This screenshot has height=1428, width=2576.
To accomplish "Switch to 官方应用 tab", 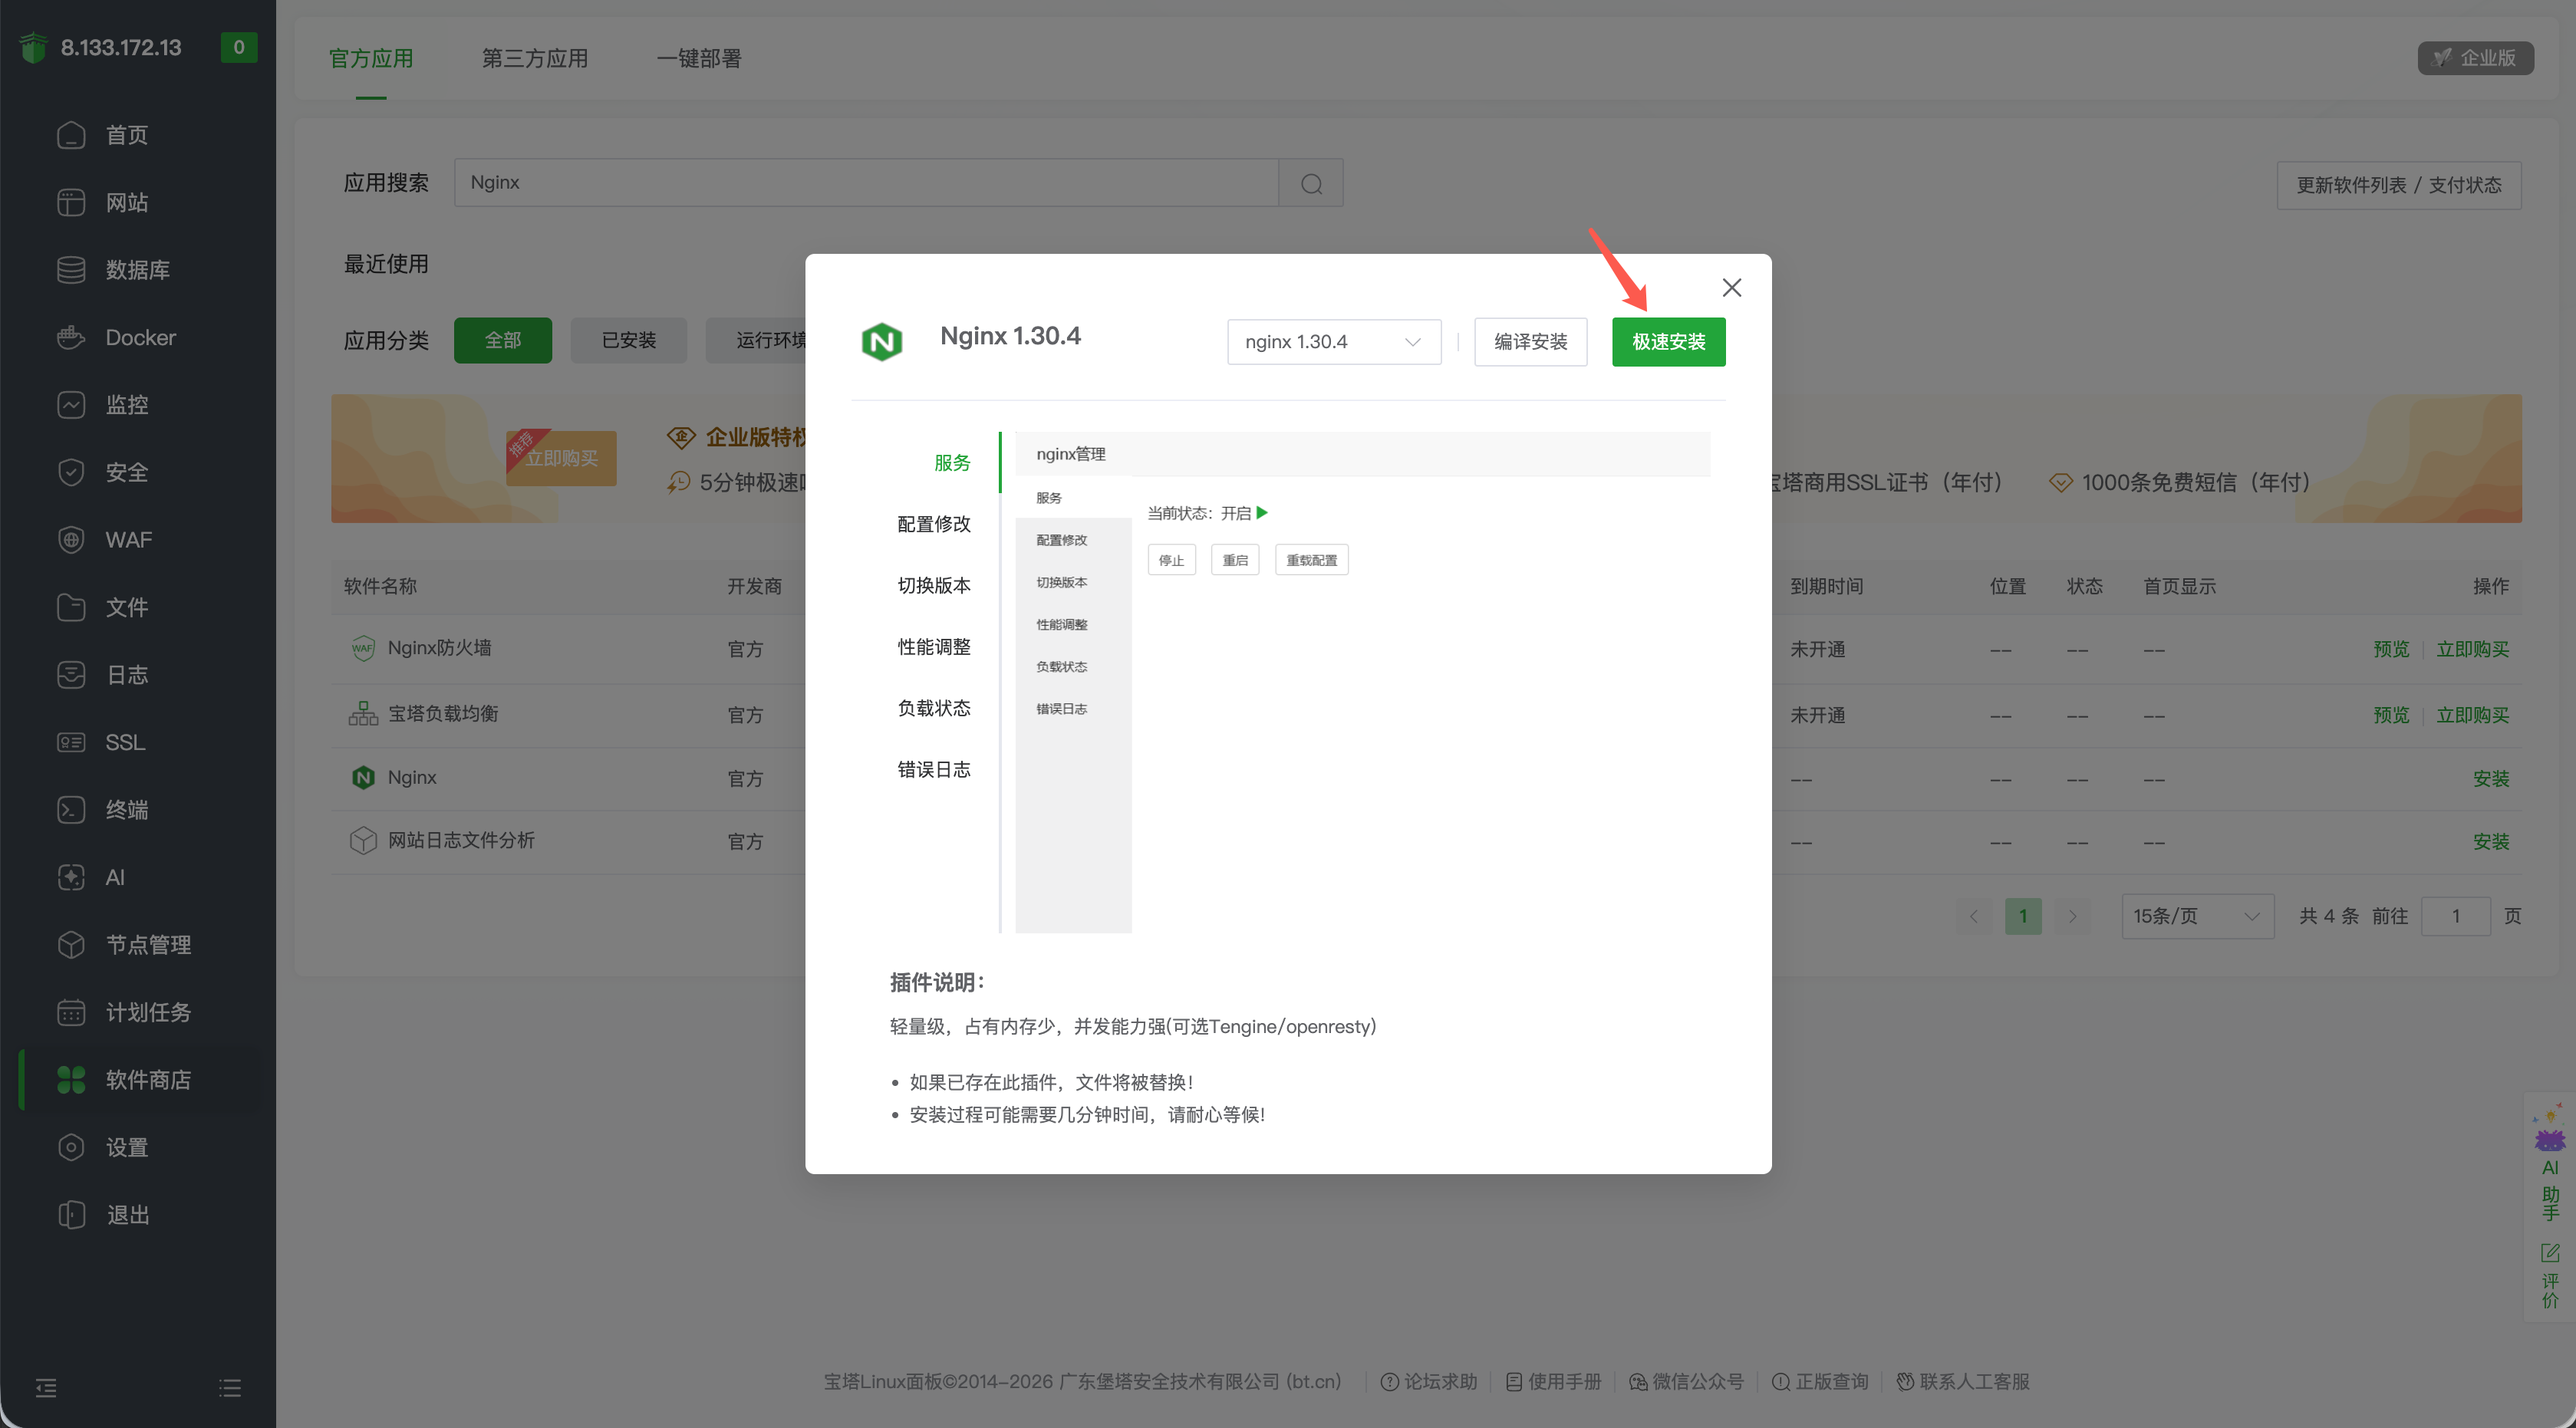I will (x=371, y=58).
